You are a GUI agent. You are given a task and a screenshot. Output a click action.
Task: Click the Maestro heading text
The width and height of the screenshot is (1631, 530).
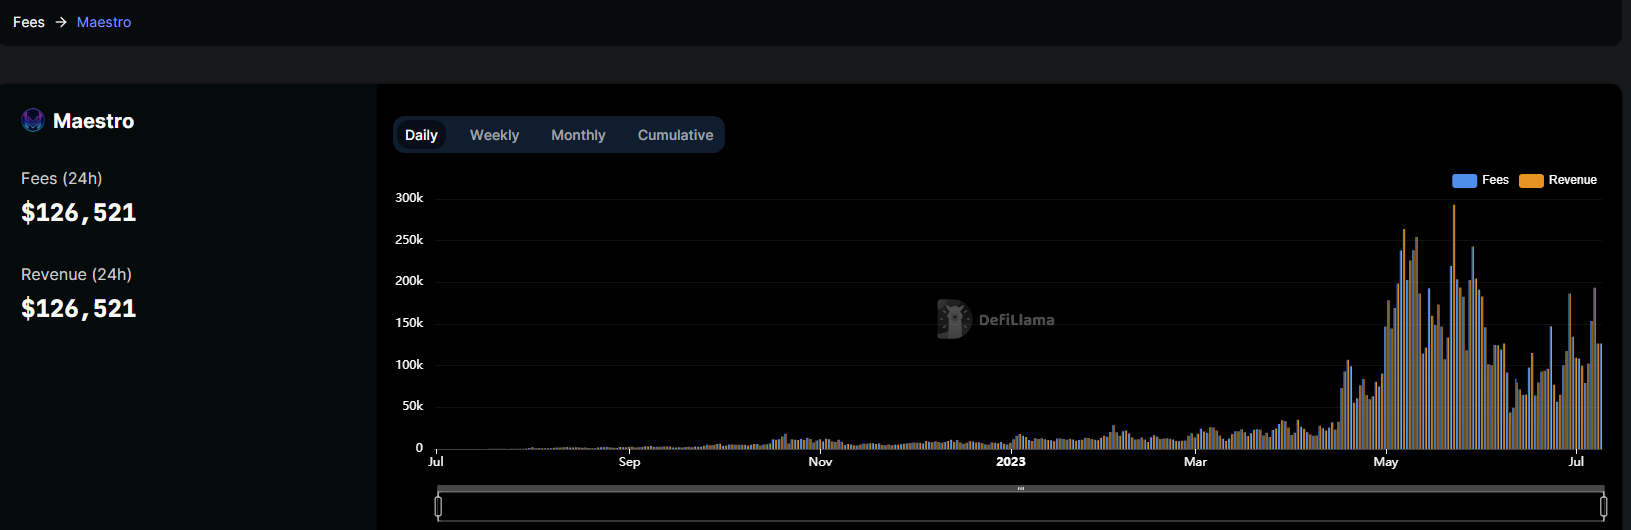pyautogui.click(x=93, y=121)
